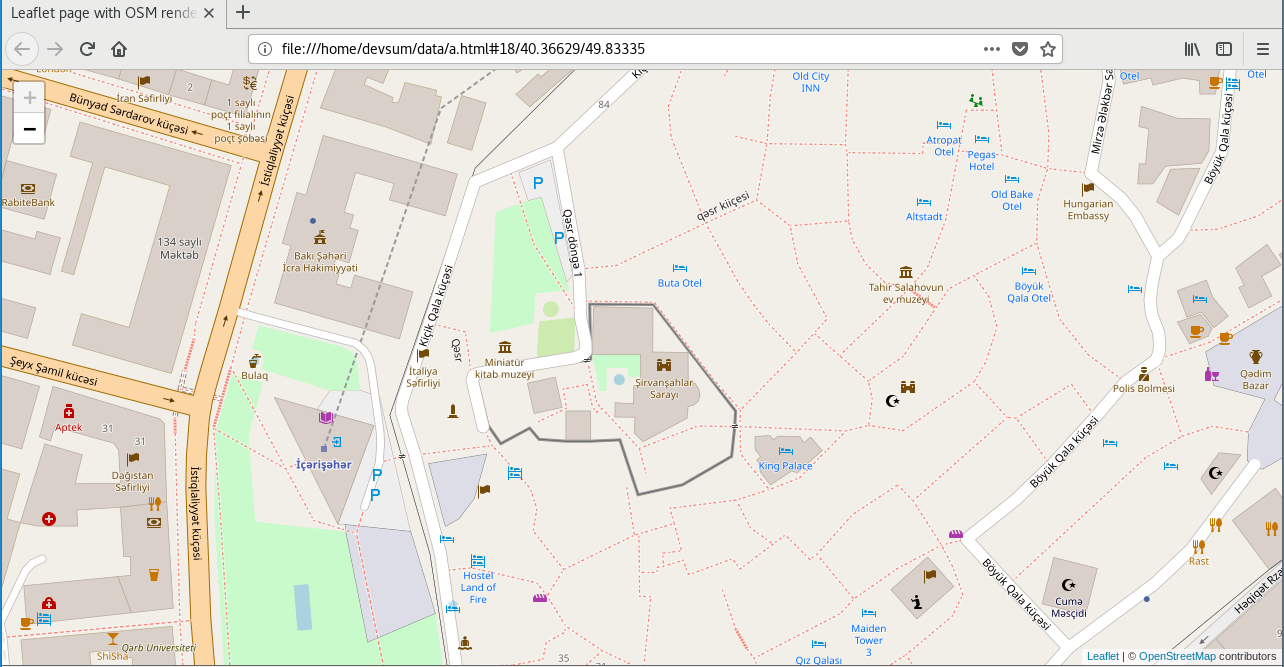1284x667 pixels.
Task: Click the Şeyx Şamil küçəsi street label
Action: pyautogui.click(x=53, y=371)
